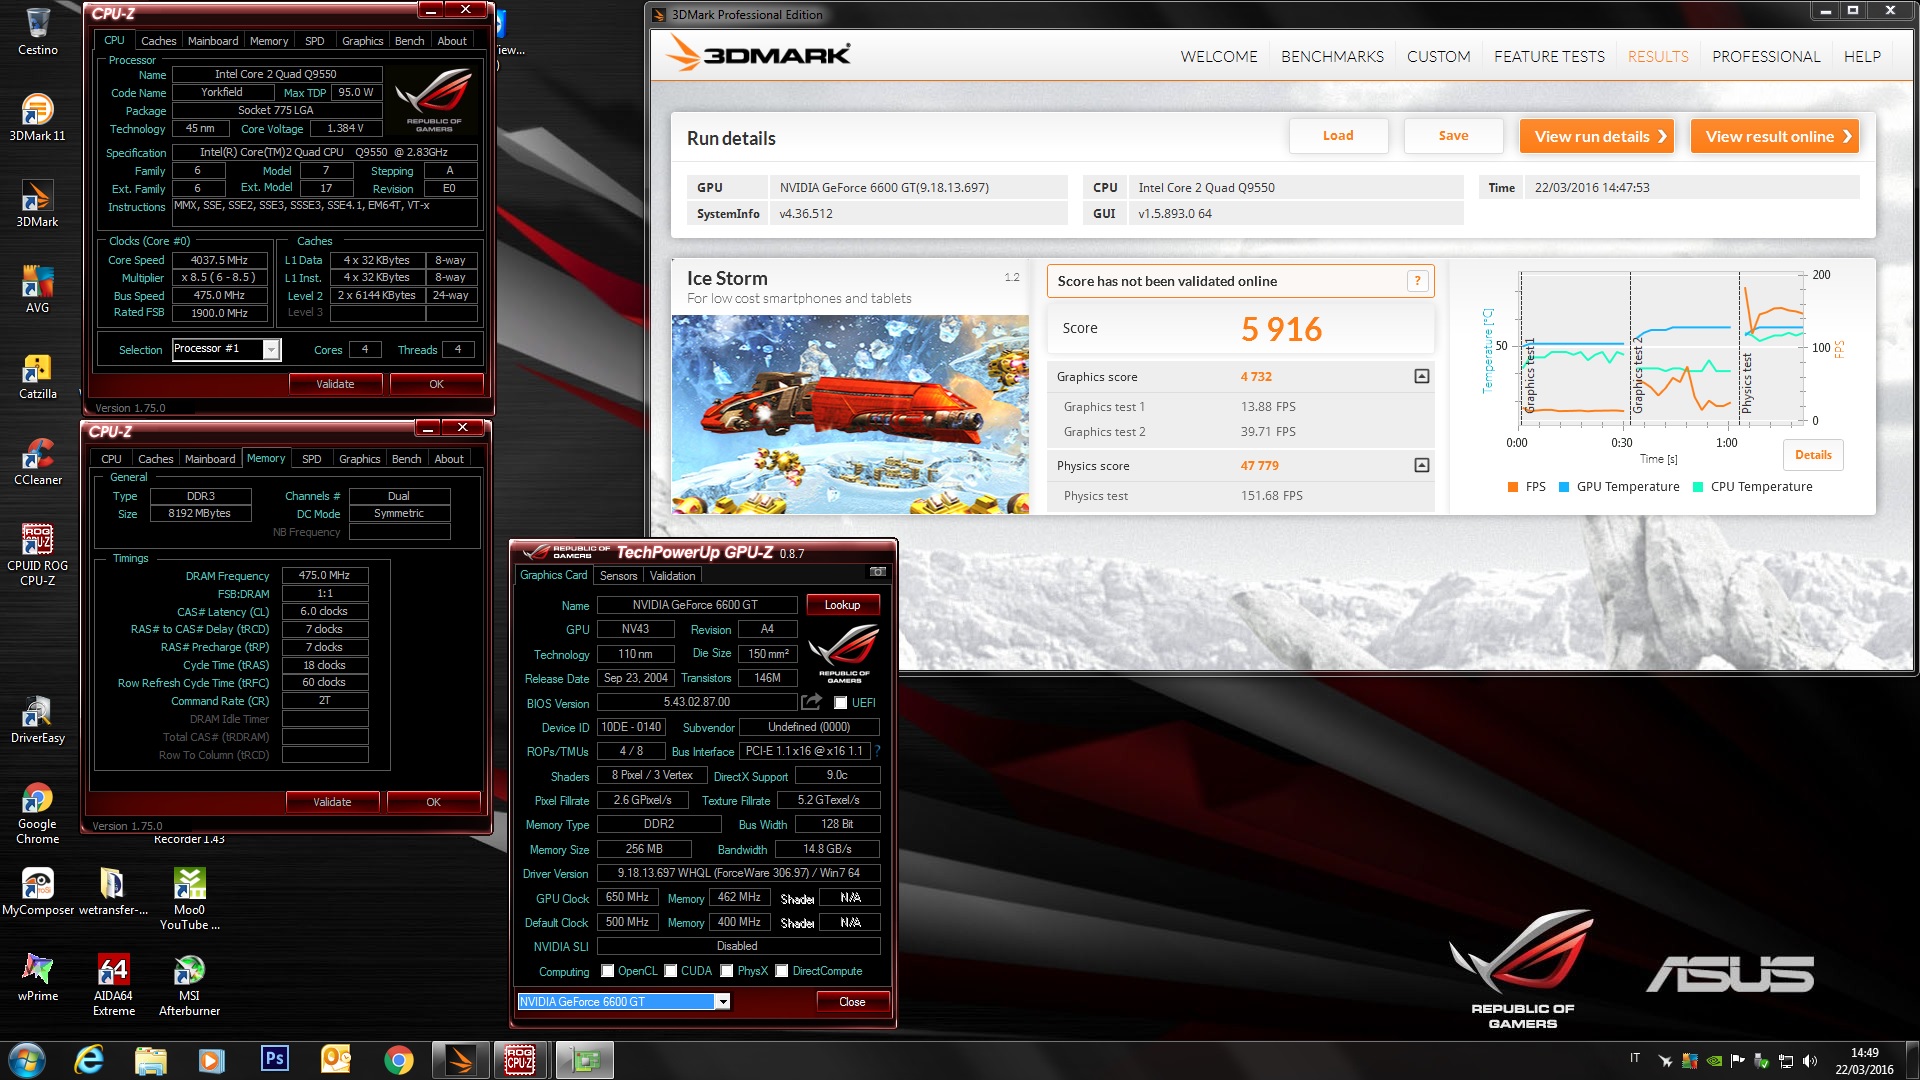Open CPUID ROG CPU-Z desktop shortcut
1920x1080 pixels.
37,554
